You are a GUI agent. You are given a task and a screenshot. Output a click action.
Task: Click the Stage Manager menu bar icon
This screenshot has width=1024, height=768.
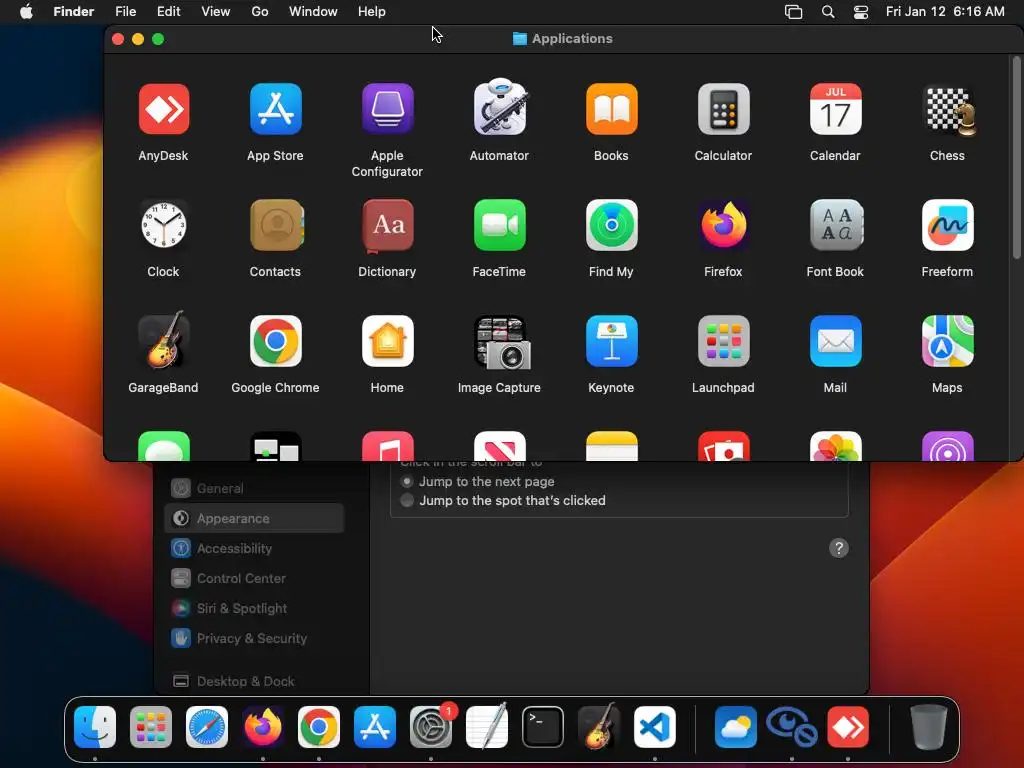pyautogui.click(x=793, y=12)
